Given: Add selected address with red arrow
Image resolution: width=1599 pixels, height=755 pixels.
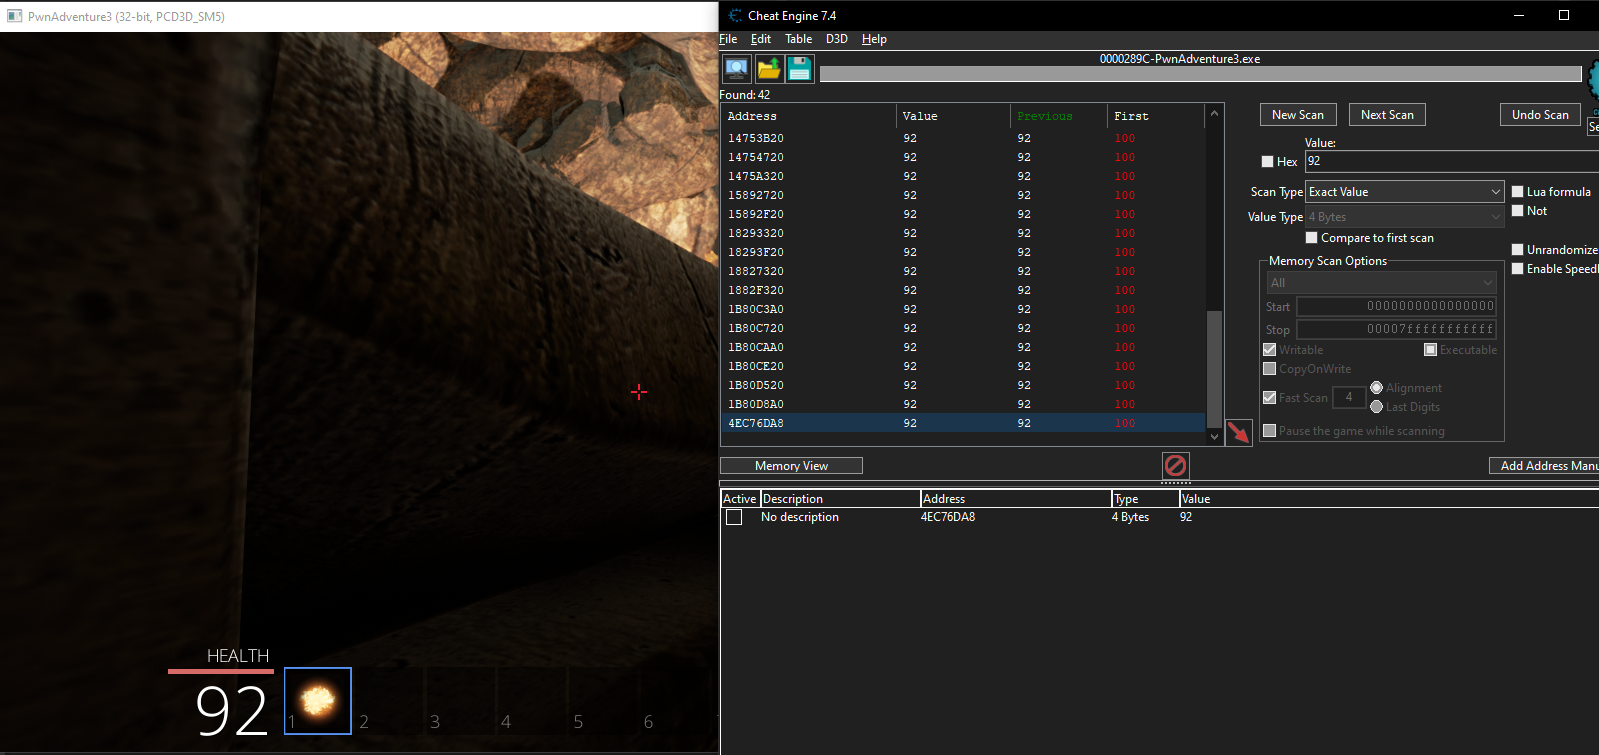Looking at the screenshot, I should [1239, 433].
